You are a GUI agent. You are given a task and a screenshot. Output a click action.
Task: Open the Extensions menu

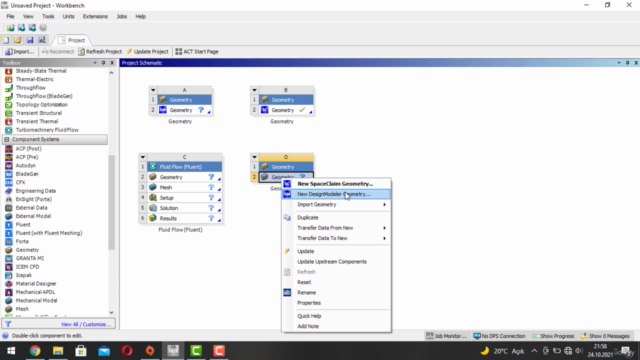click(95, 16)
